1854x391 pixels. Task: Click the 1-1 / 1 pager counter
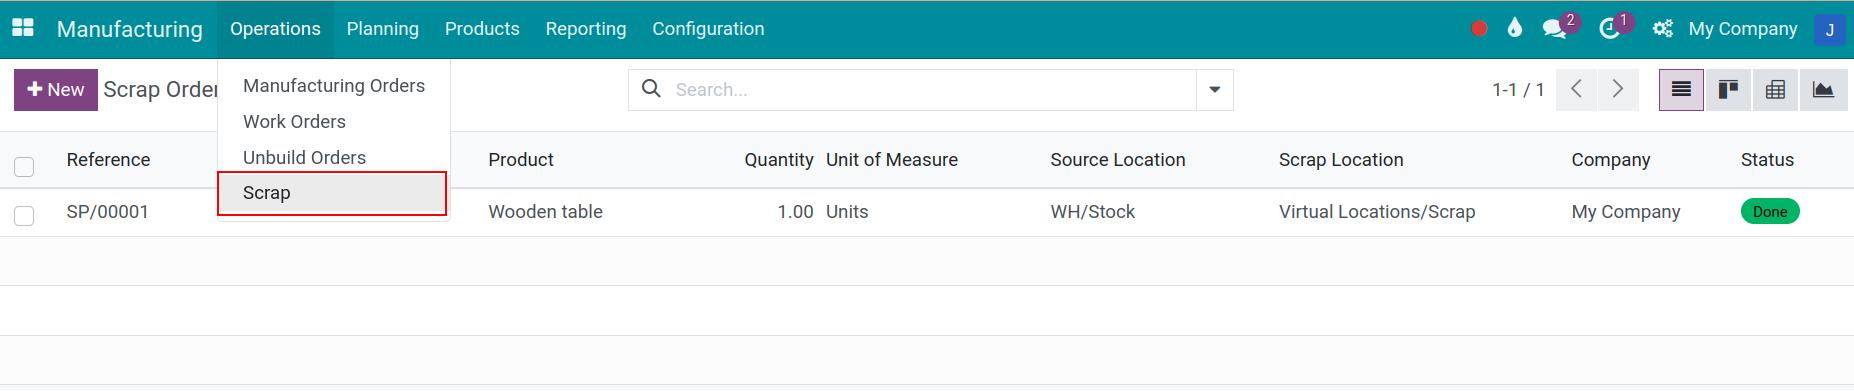[1518, 90]
